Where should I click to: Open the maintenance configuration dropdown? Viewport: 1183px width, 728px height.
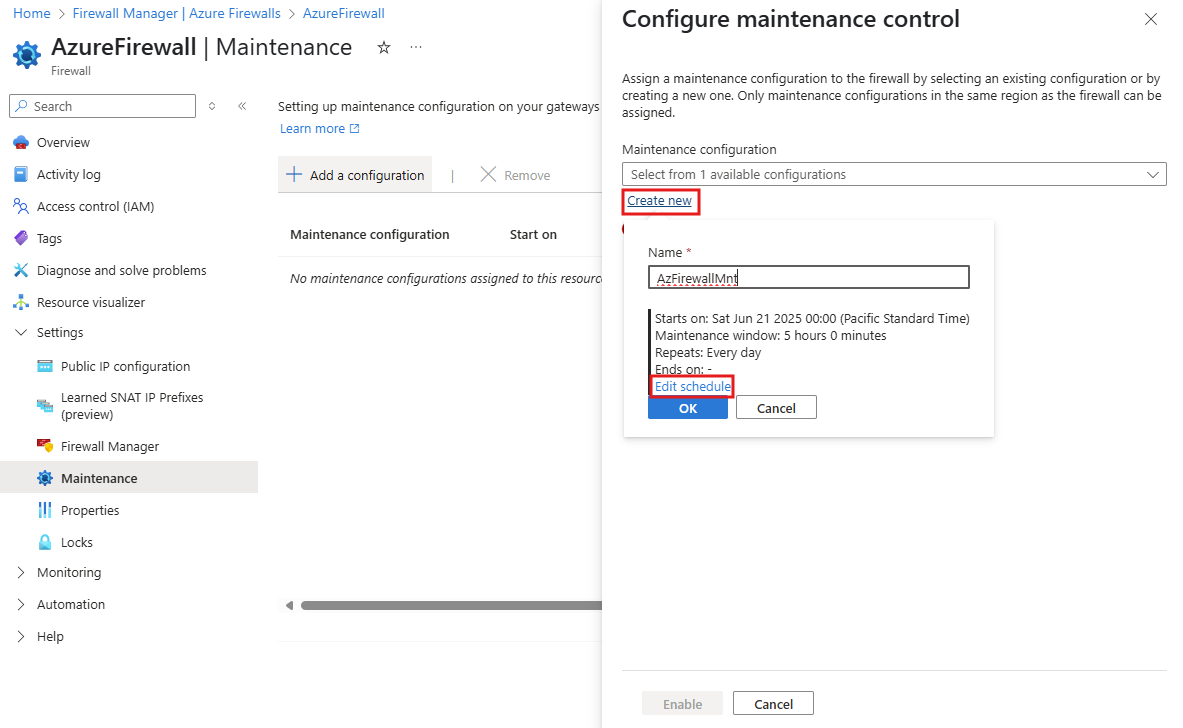893,173
